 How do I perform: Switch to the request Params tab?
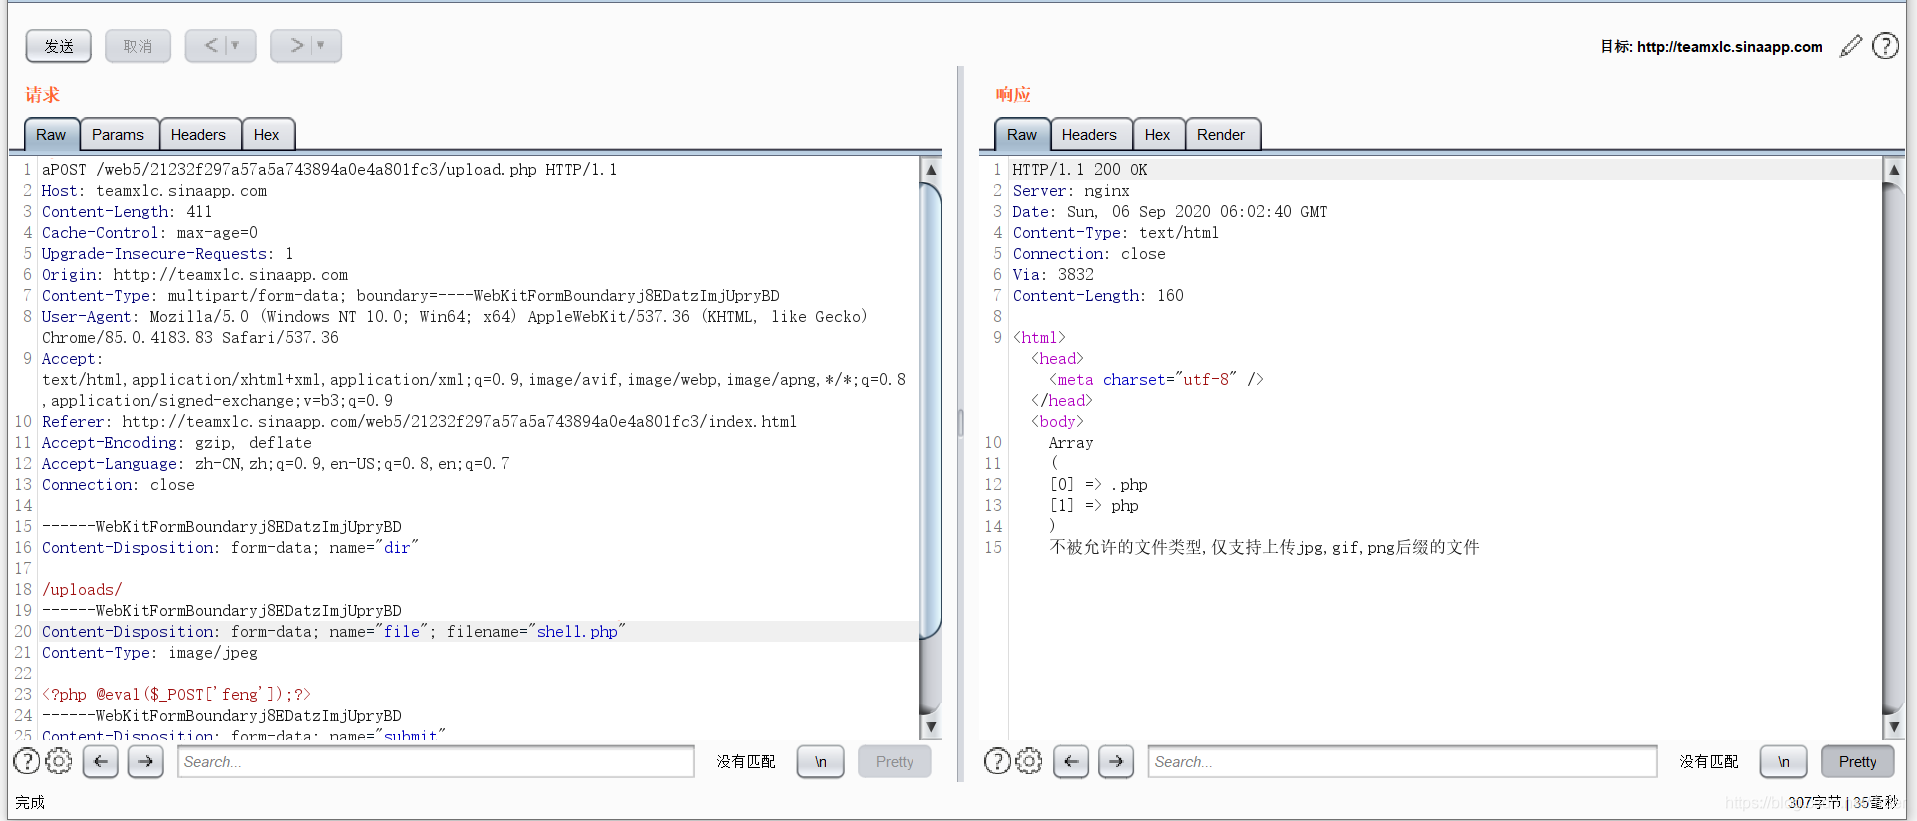pyautogui.click(x=118, y=135)
